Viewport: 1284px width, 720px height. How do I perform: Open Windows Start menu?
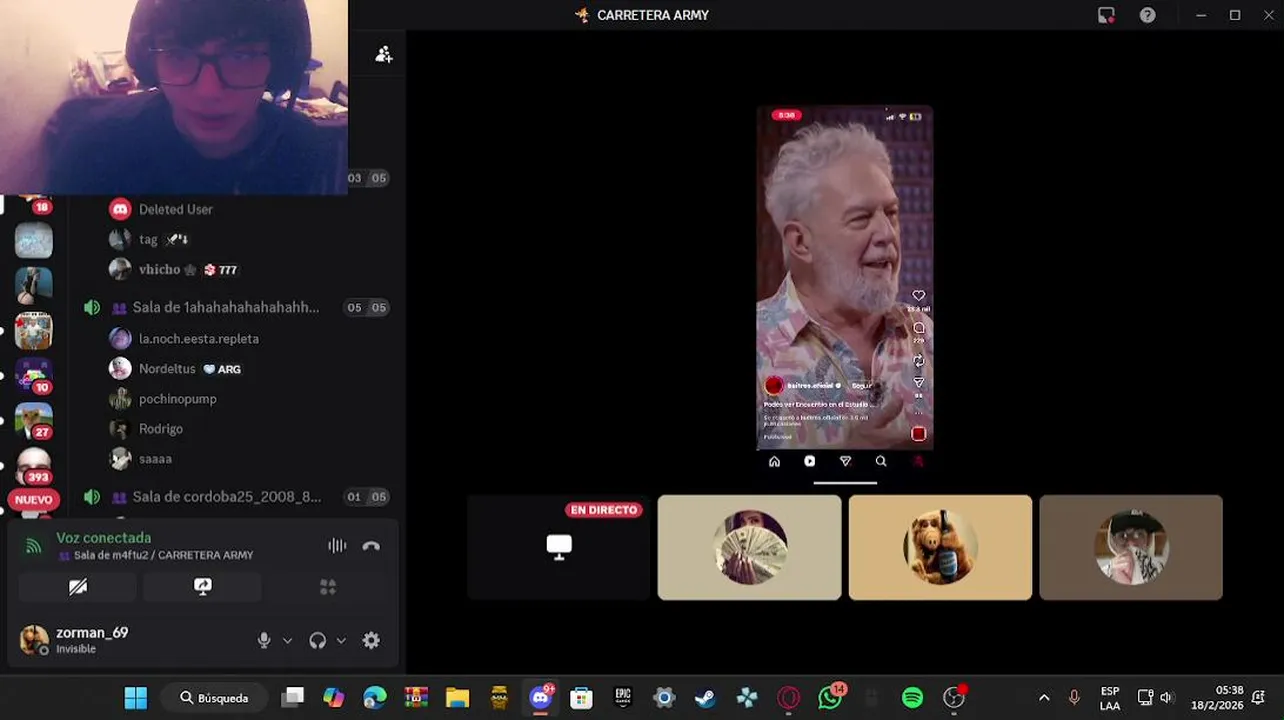[x=136, y=698]
